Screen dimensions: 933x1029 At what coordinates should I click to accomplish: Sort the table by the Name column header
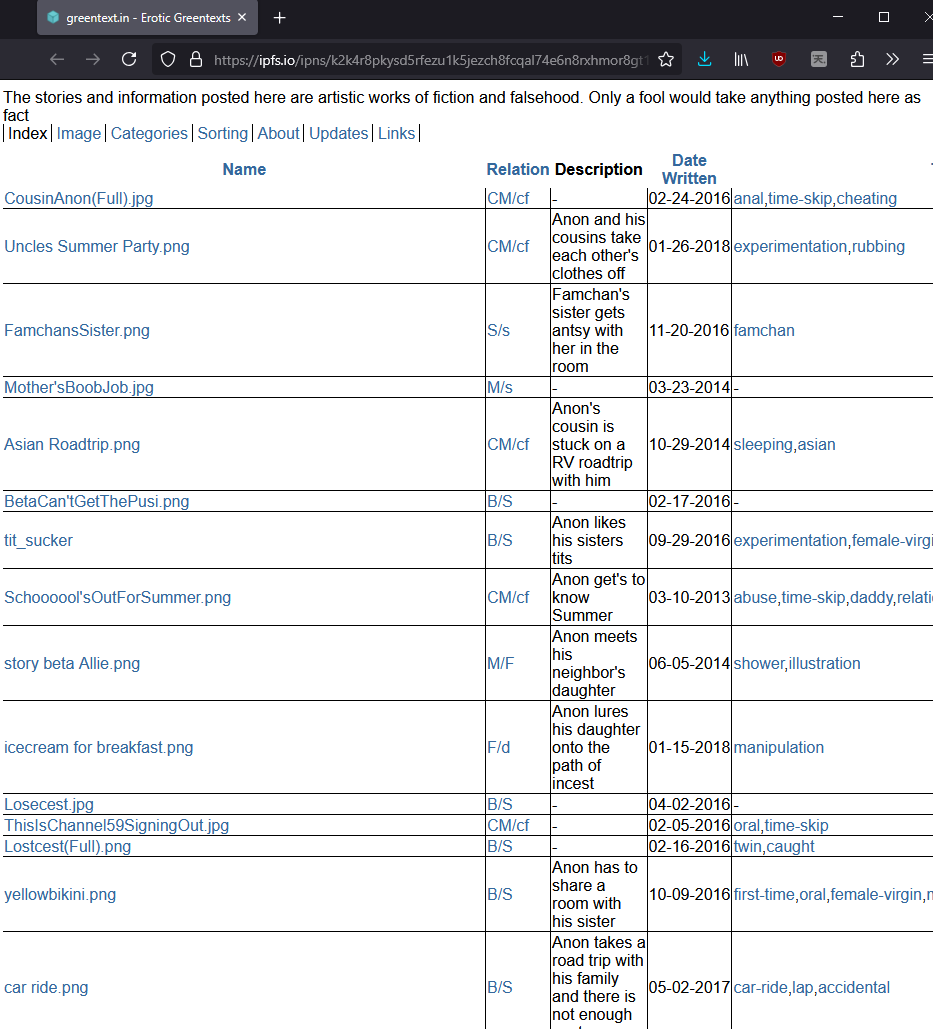coord(244,169)
